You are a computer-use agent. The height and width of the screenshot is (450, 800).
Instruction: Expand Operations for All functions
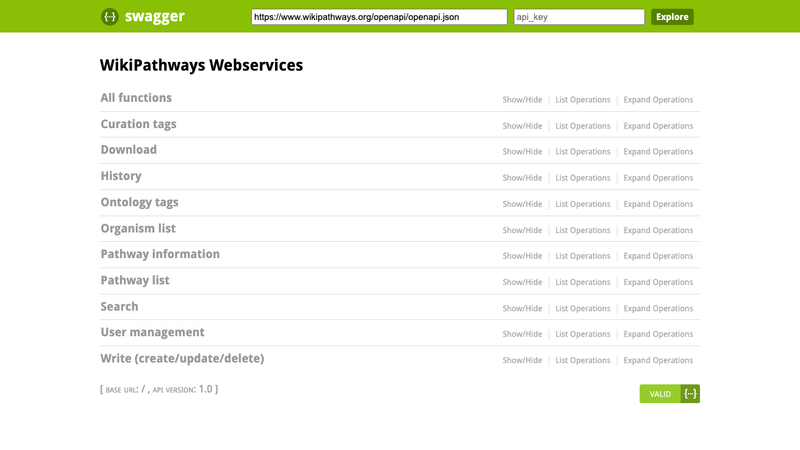658,100
